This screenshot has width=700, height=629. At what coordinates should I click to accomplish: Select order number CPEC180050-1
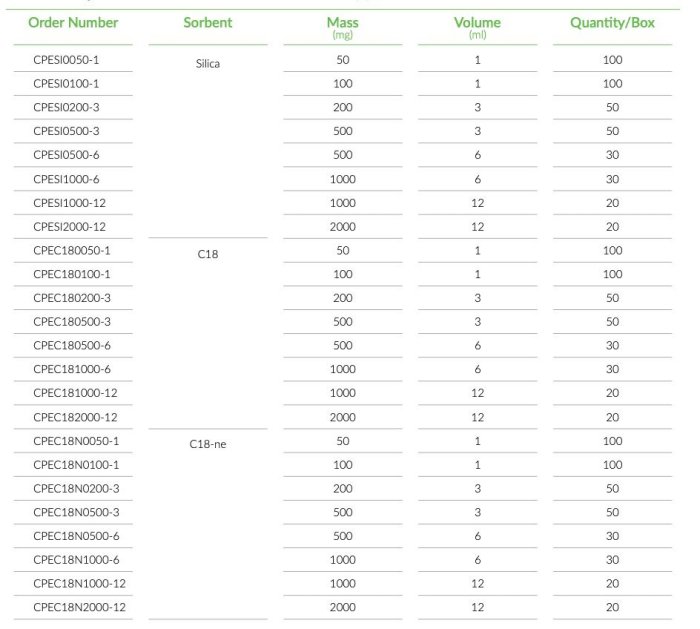click(x=71, y=250)
